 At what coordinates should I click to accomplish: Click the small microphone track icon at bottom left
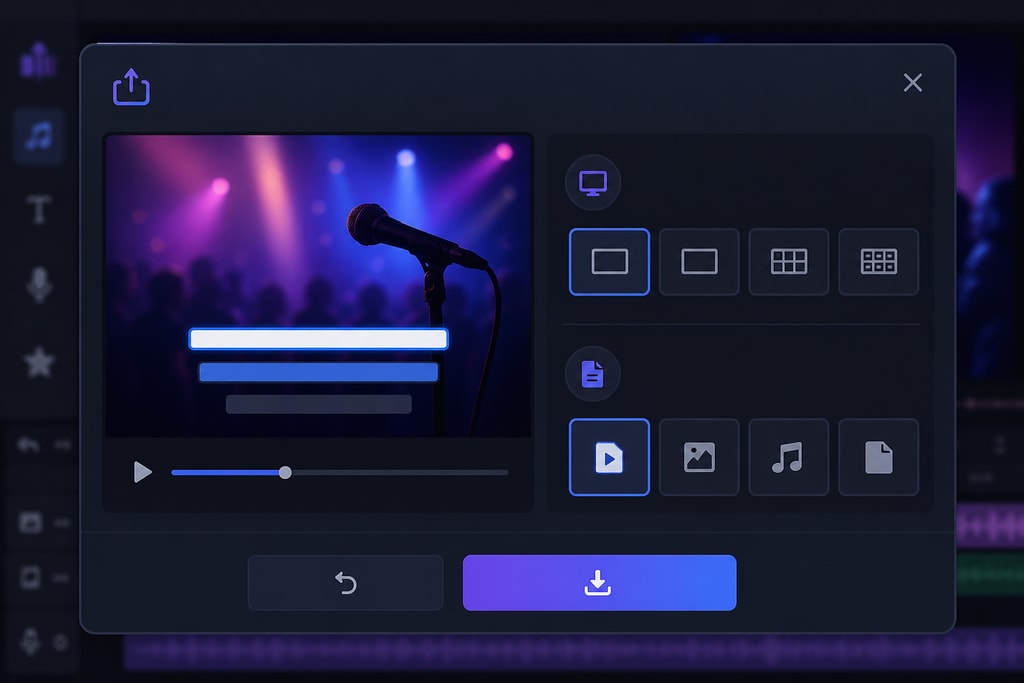29,641
